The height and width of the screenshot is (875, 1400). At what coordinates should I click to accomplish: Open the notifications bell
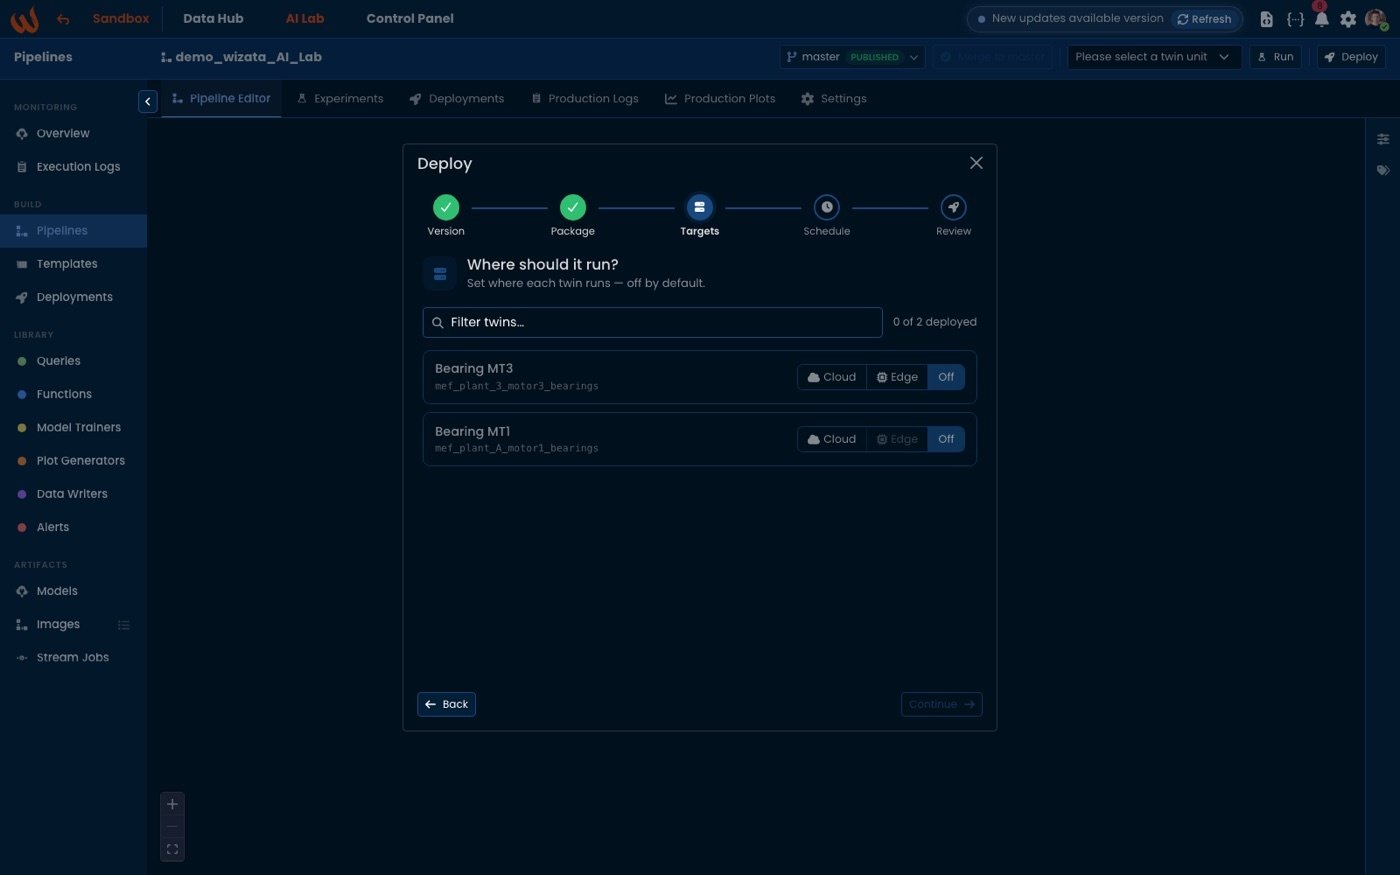coord(1321,19)
